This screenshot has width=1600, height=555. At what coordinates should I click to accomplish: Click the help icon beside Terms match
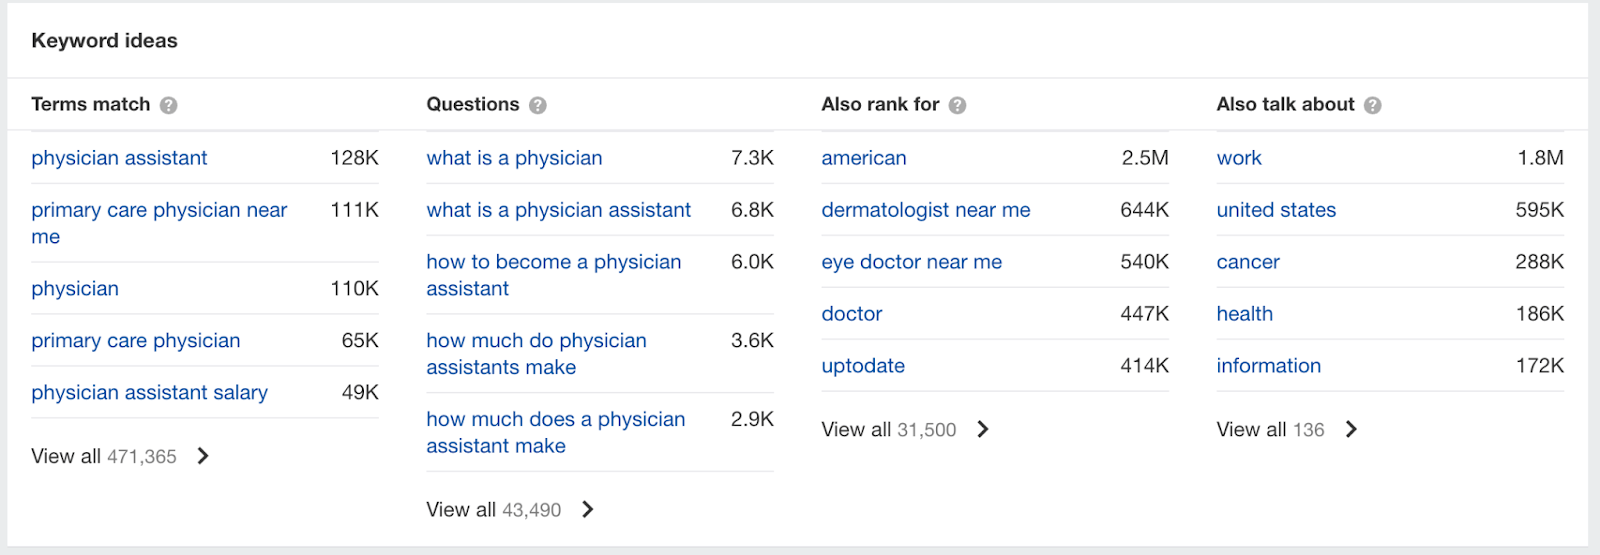coord(169,105)
